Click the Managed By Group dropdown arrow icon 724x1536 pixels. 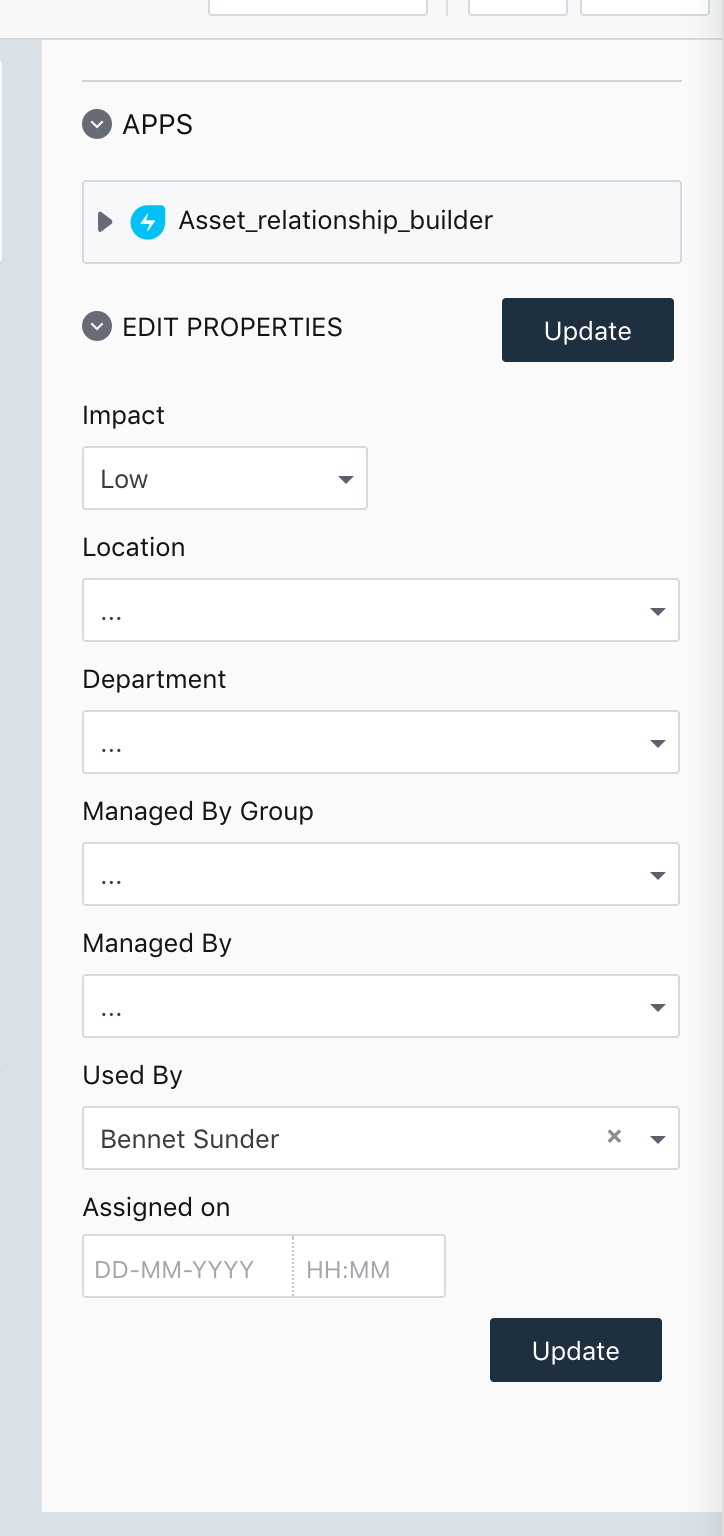point(657,874)
